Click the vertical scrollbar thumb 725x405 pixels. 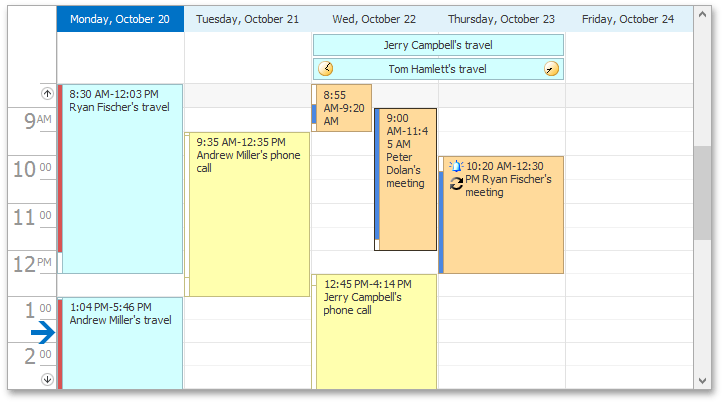click(702, 193)
